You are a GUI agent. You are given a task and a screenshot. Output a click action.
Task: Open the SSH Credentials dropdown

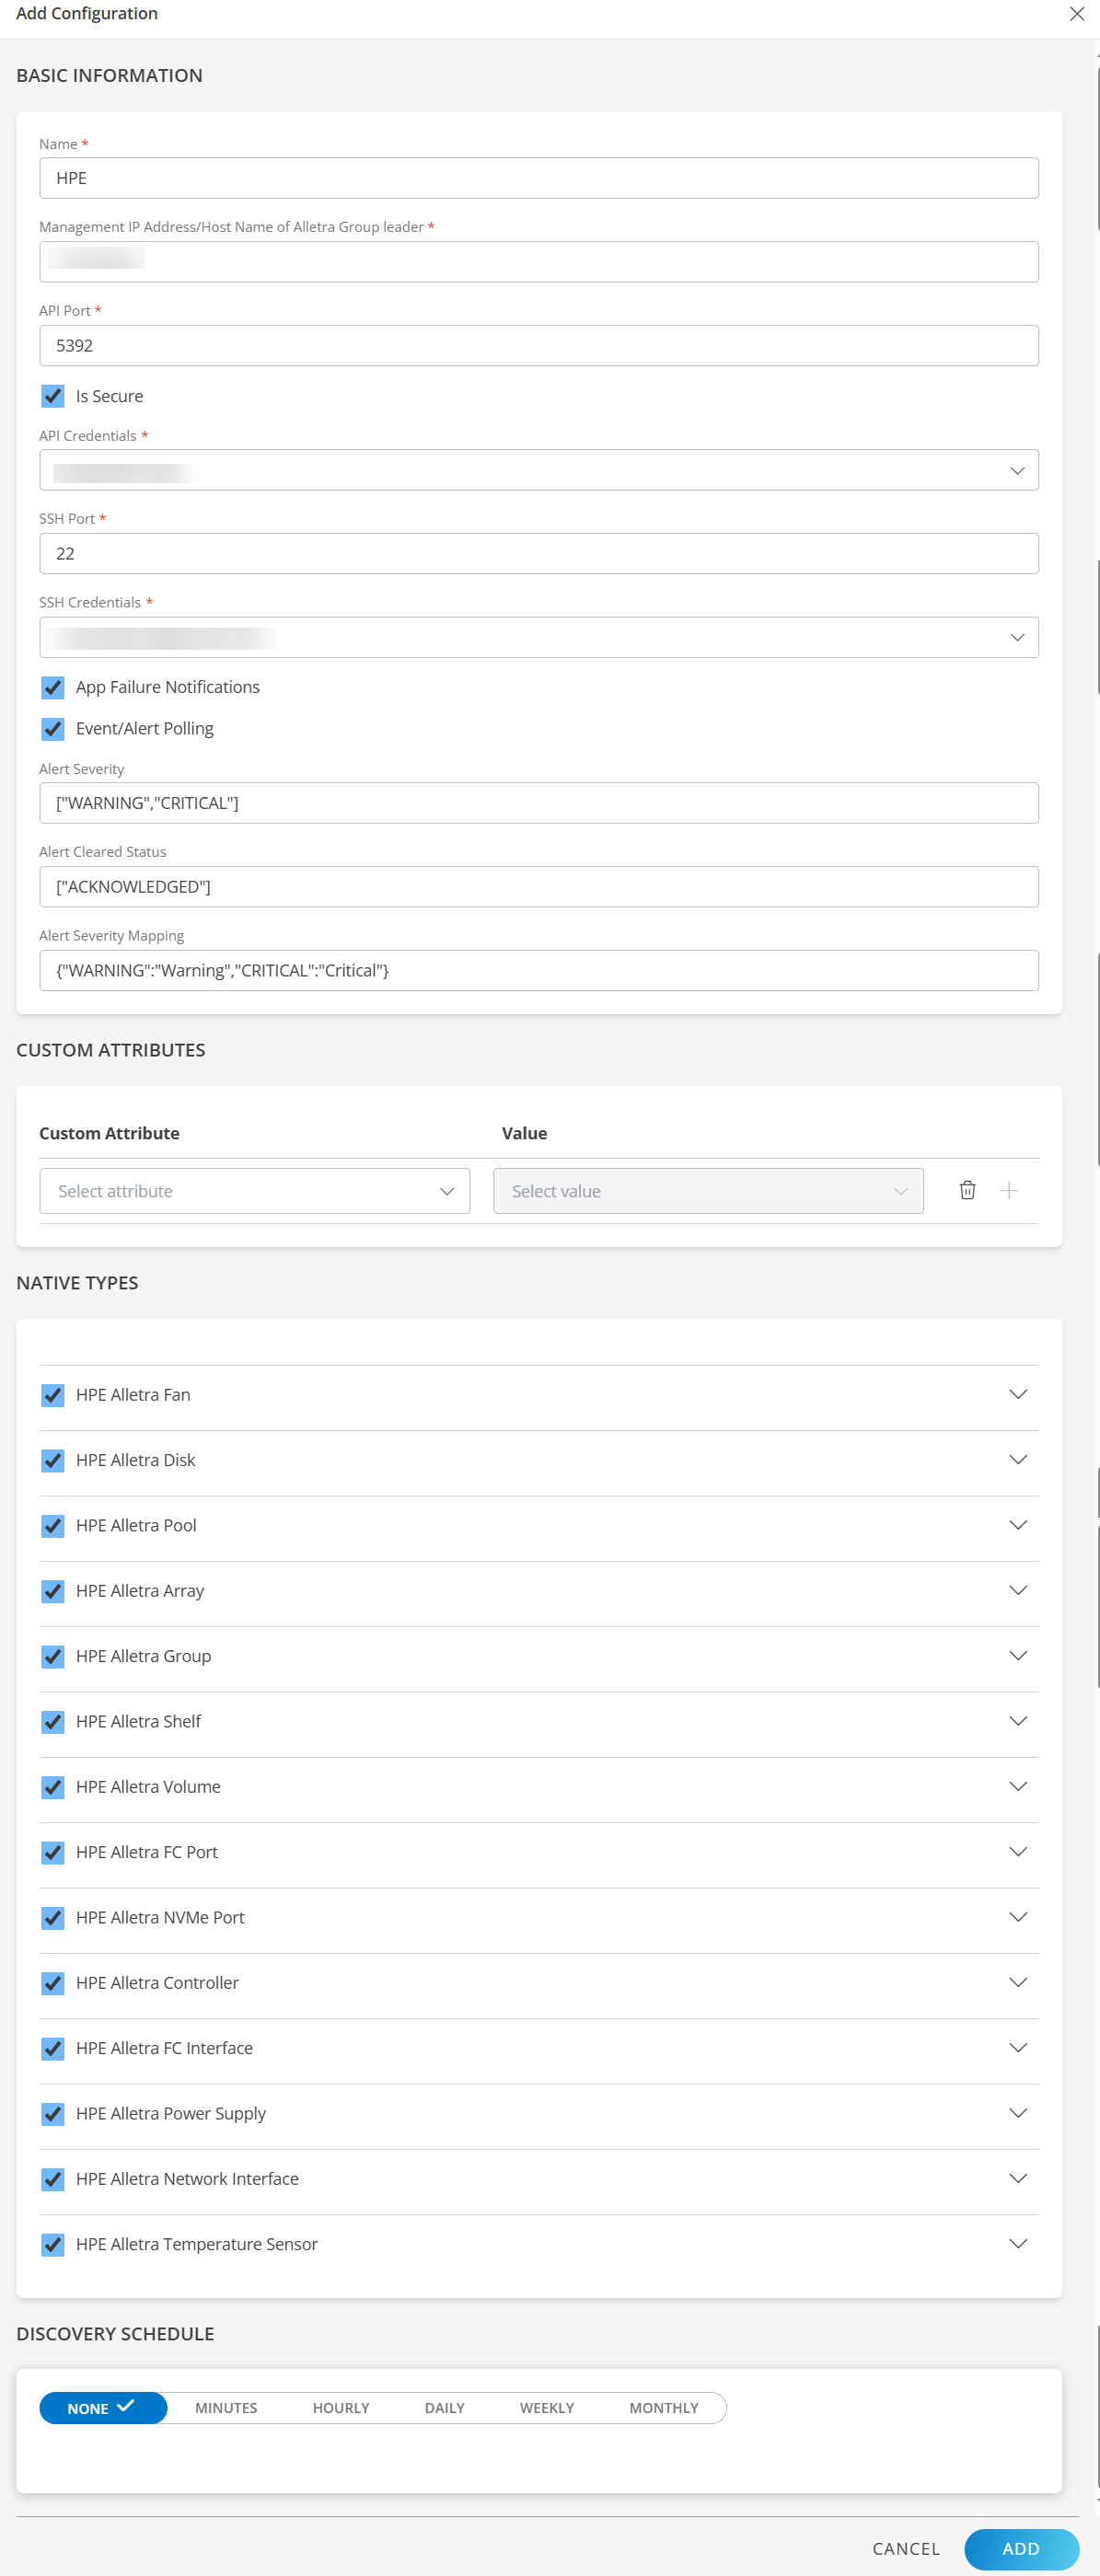[x=539, y=637]
